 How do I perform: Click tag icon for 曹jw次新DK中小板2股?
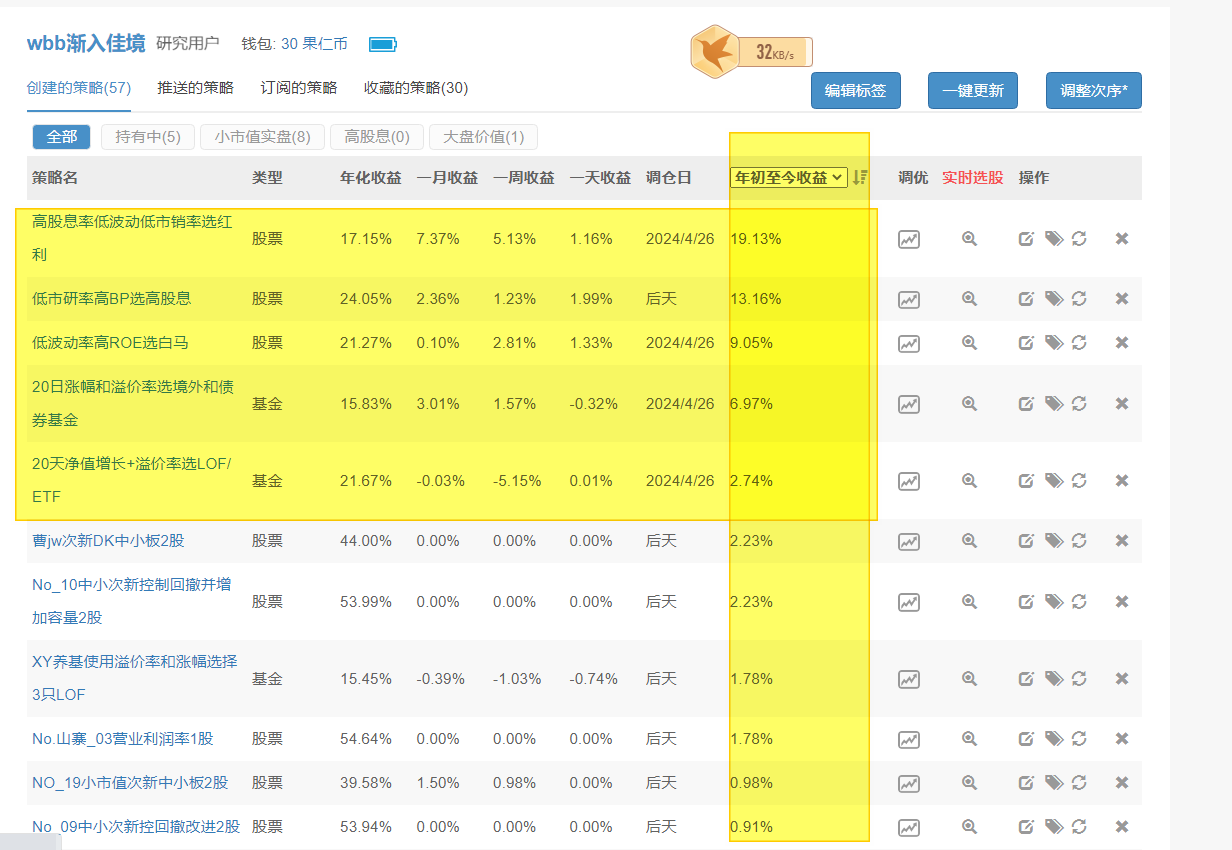pyautogui.click(x=1053, y=541)
